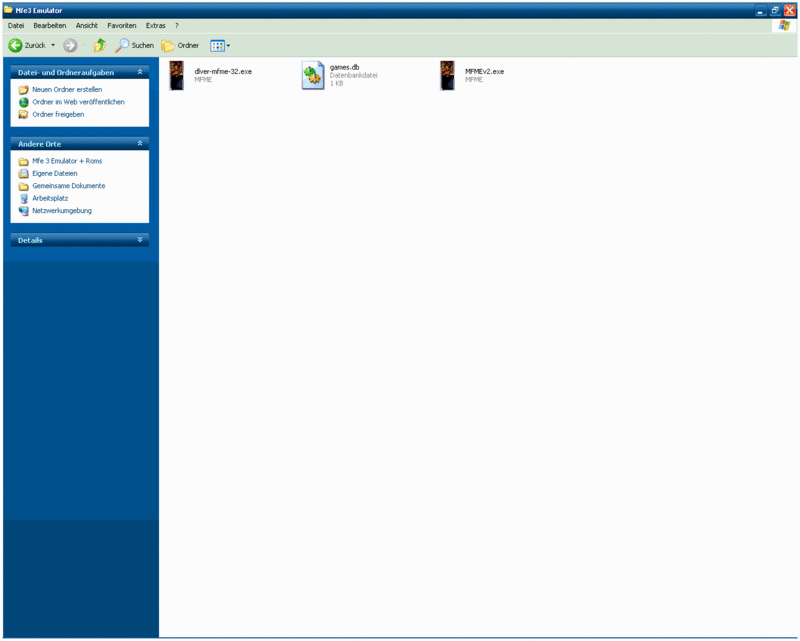Screen dimensions: 800x641
Task: Click the green Zurück back arrow
Action: (15, 45)
